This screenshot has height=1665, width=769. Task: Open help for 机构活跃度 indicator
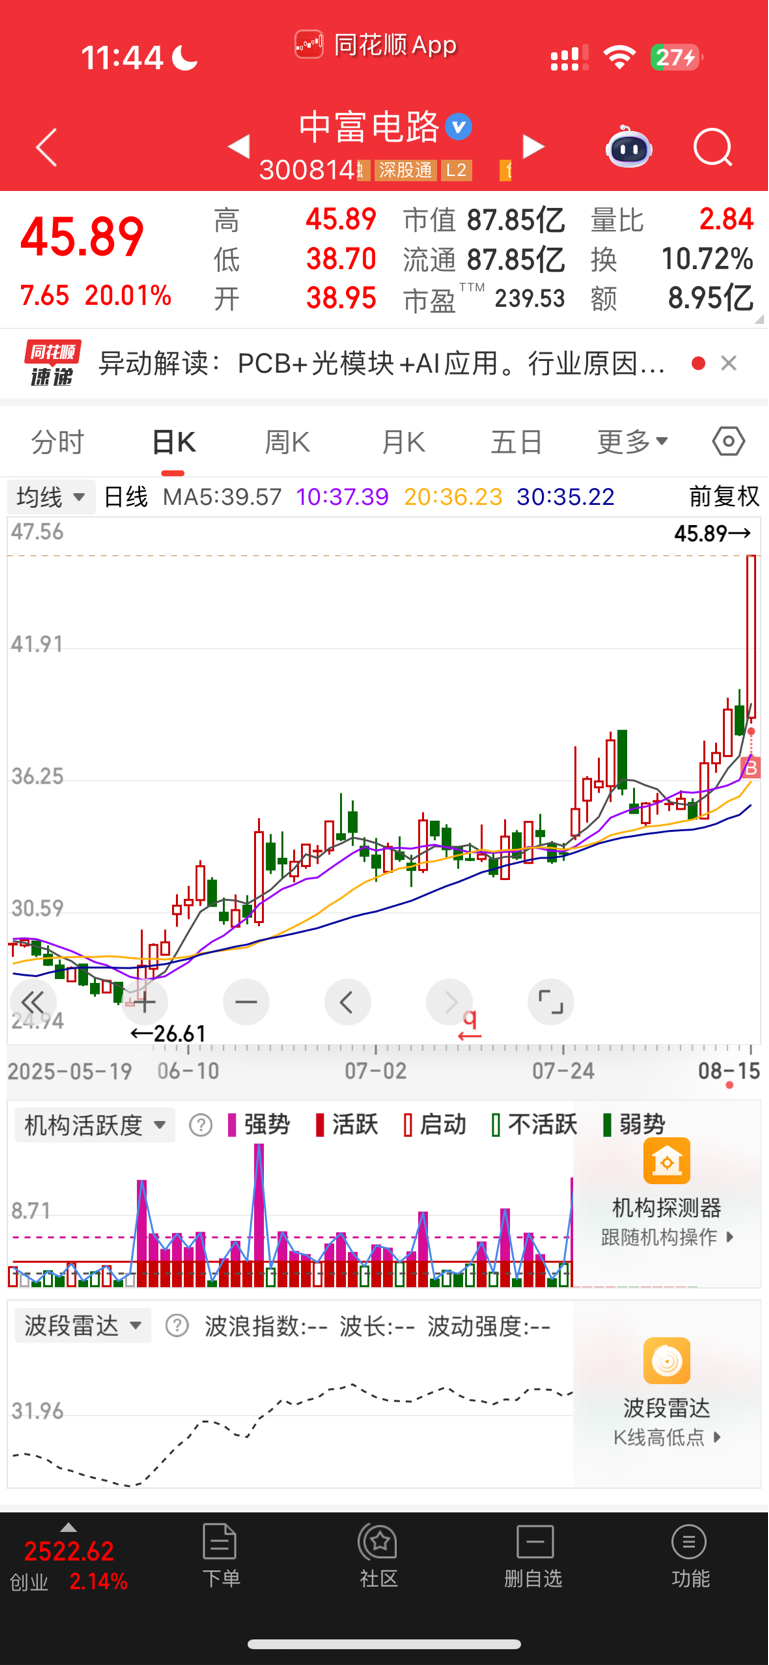200,1125
